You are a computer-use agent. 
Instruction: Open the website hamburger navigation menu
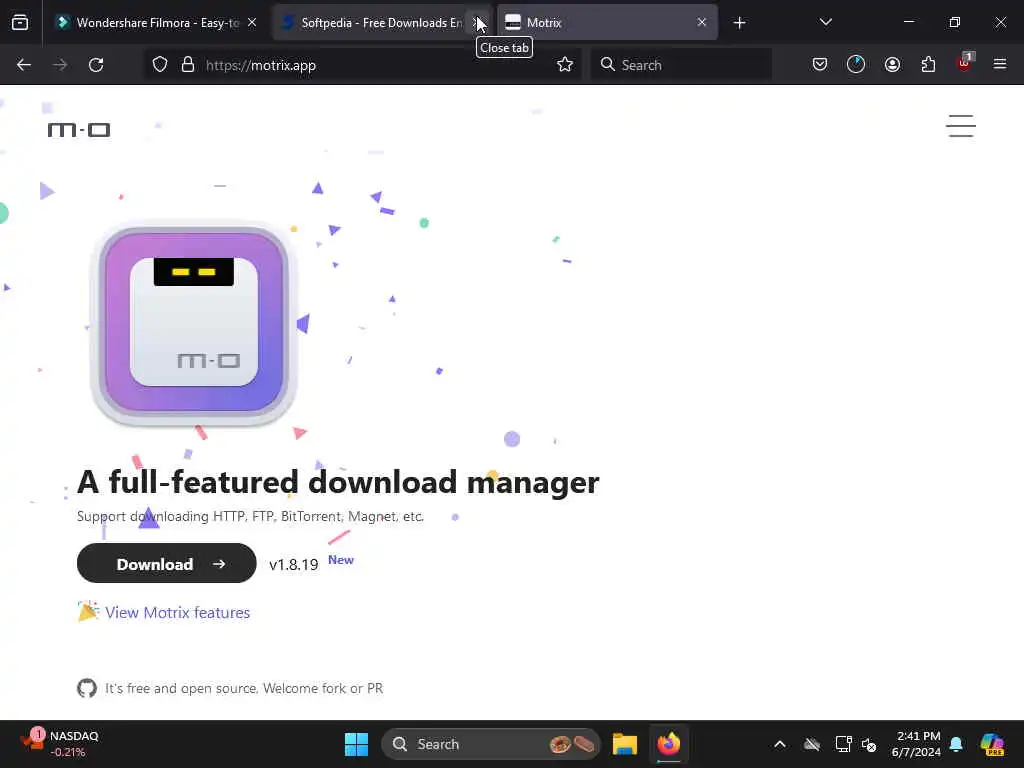[x=961, y=126]
